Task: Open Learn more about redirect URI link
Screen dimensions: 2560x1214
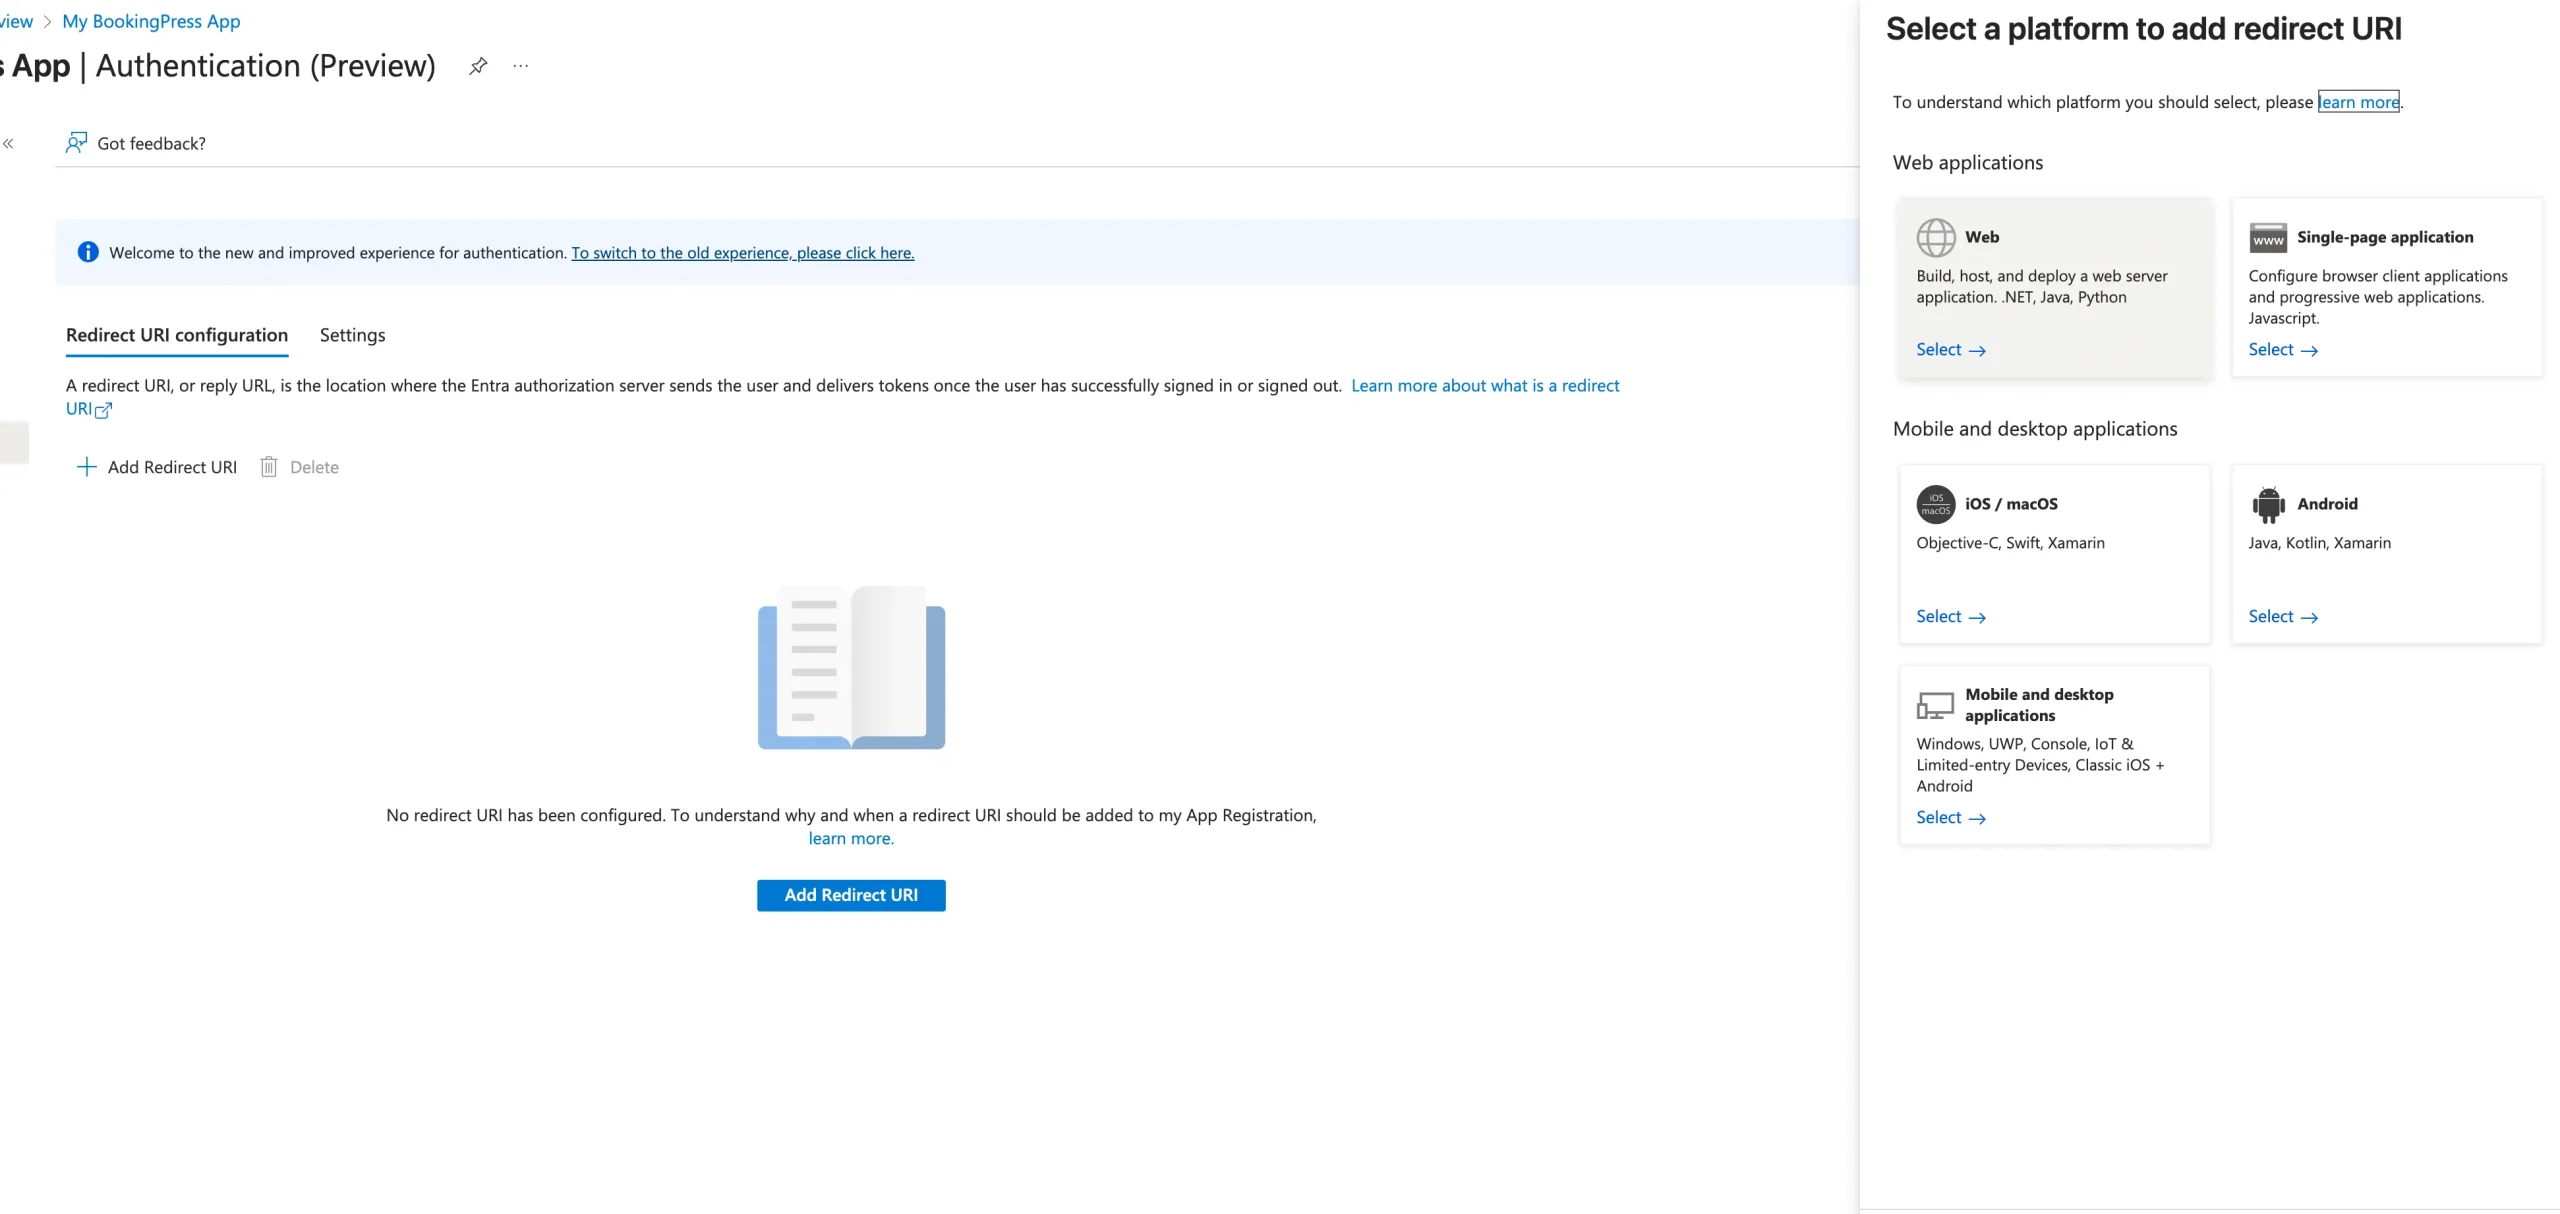Action: (x=1485, y=386)
